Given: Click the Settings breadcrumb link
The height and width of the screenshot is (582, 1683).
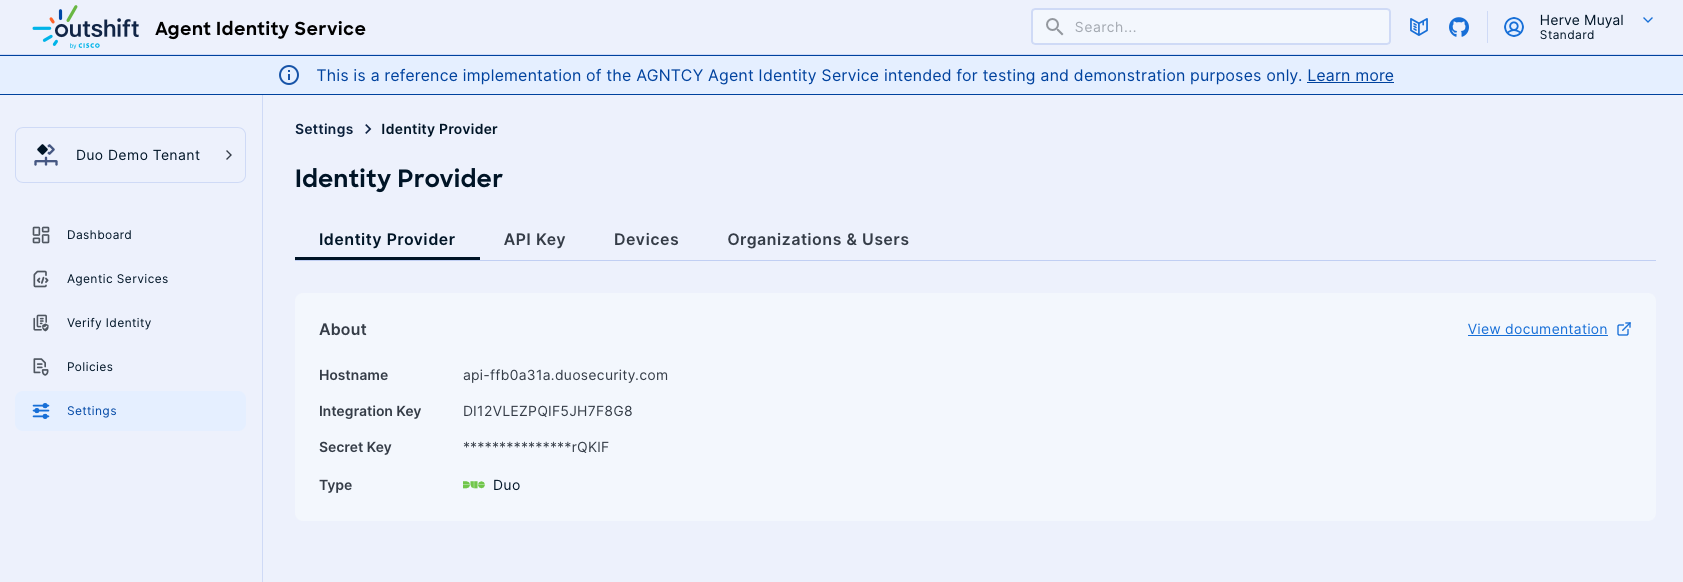Looking at the screenshot, I should [x=324, y=129].
